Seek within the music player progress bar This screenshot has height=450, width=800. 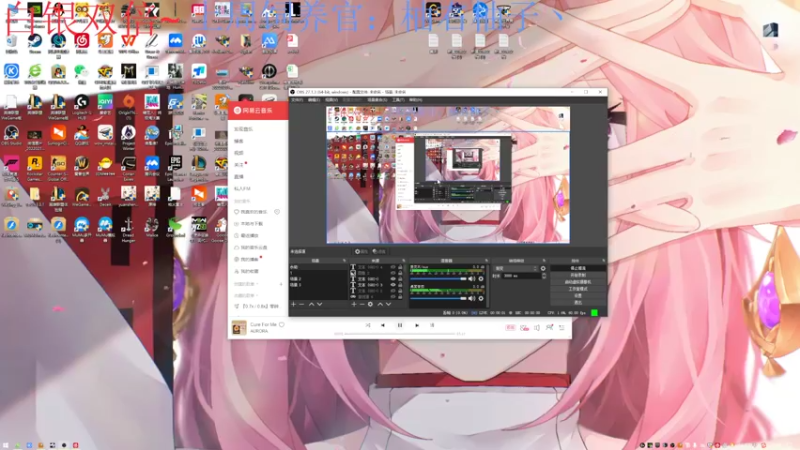click(x=399, y=334)
